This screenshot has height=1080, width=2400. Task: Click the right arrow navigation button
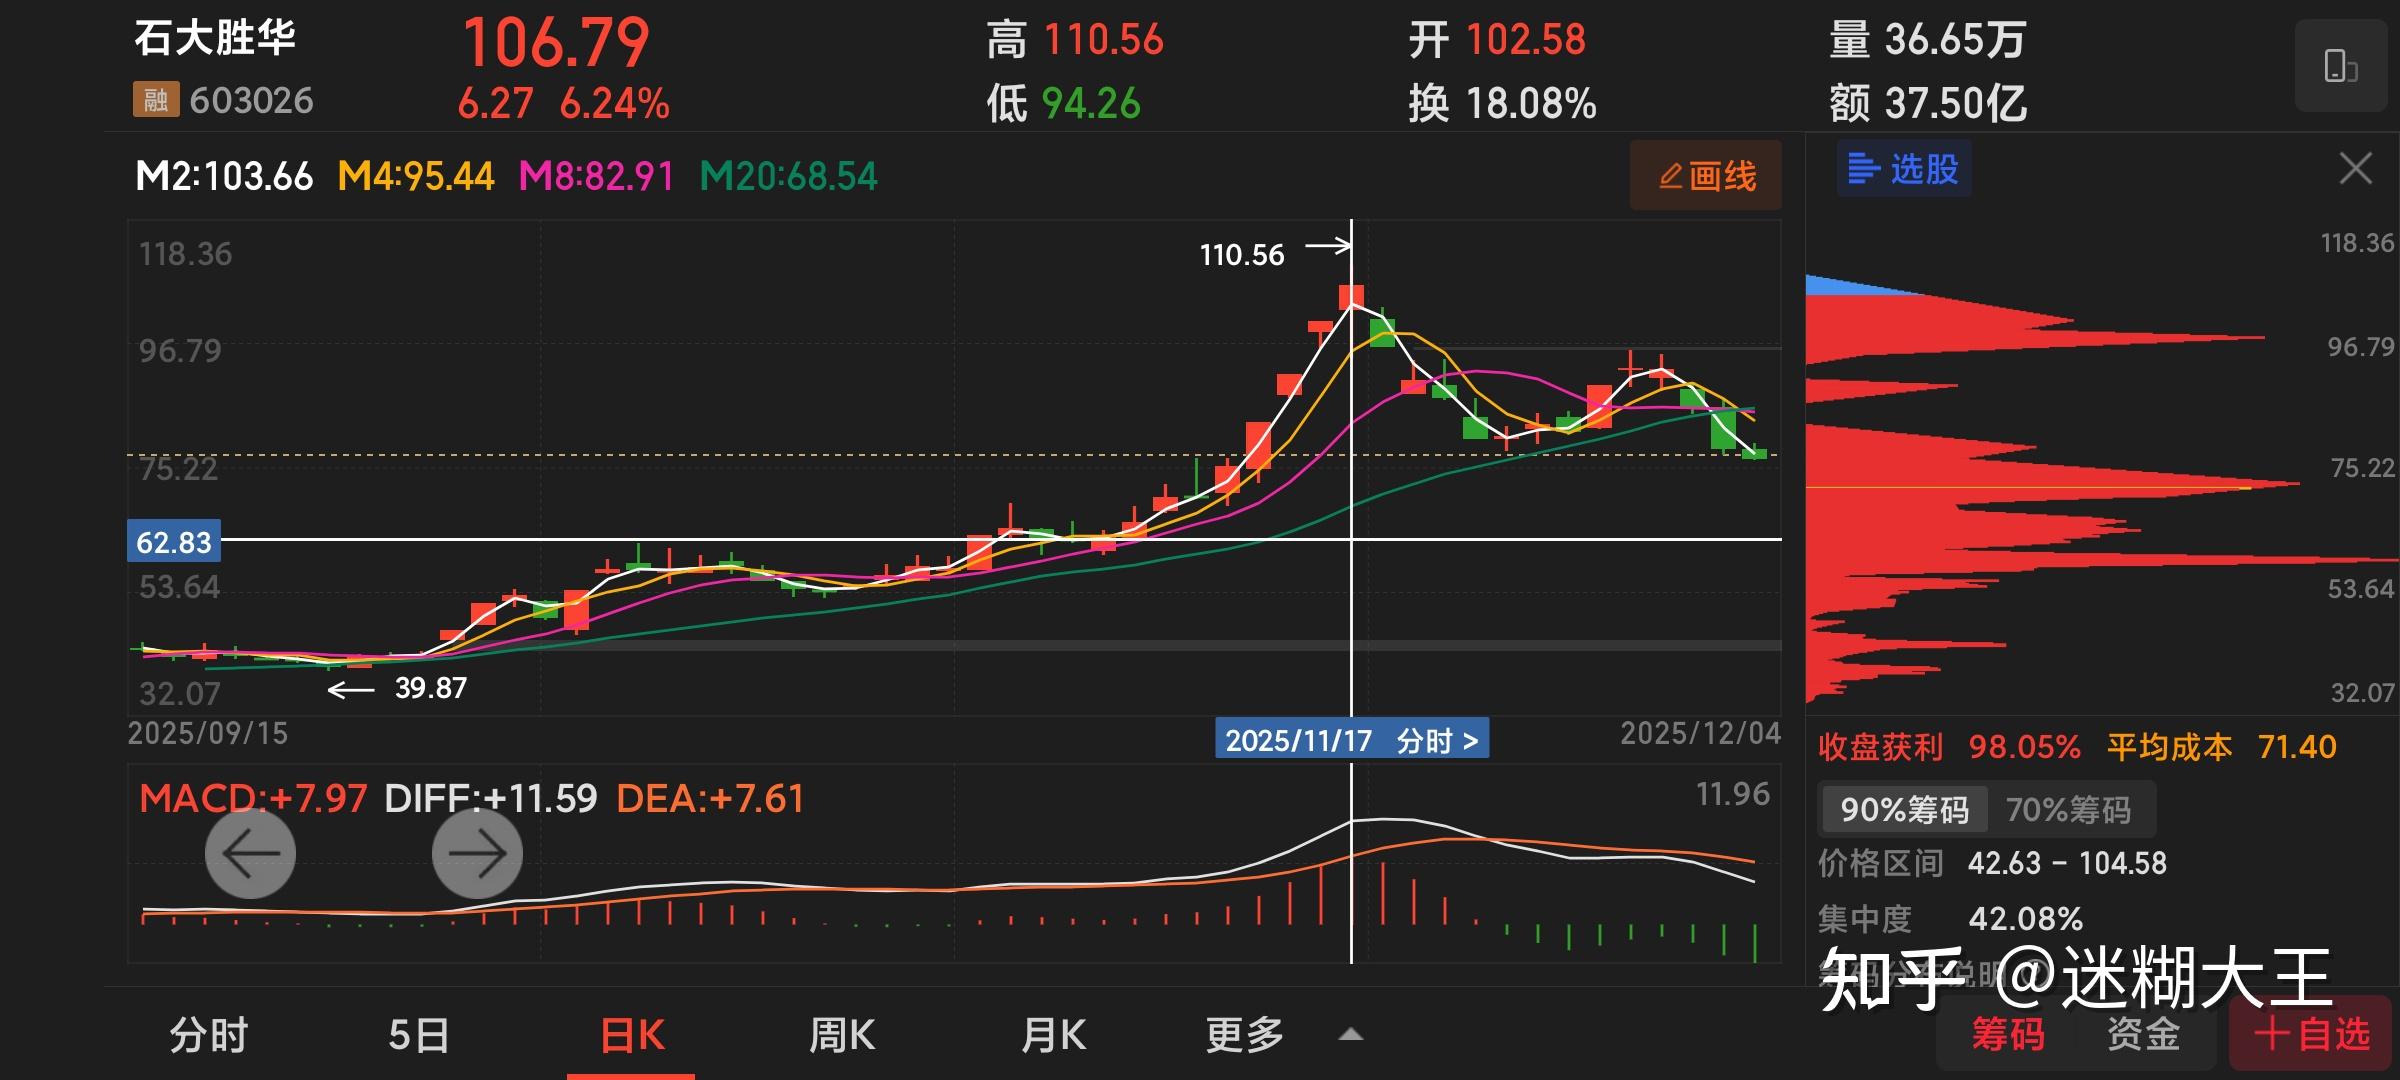[477, 853]
